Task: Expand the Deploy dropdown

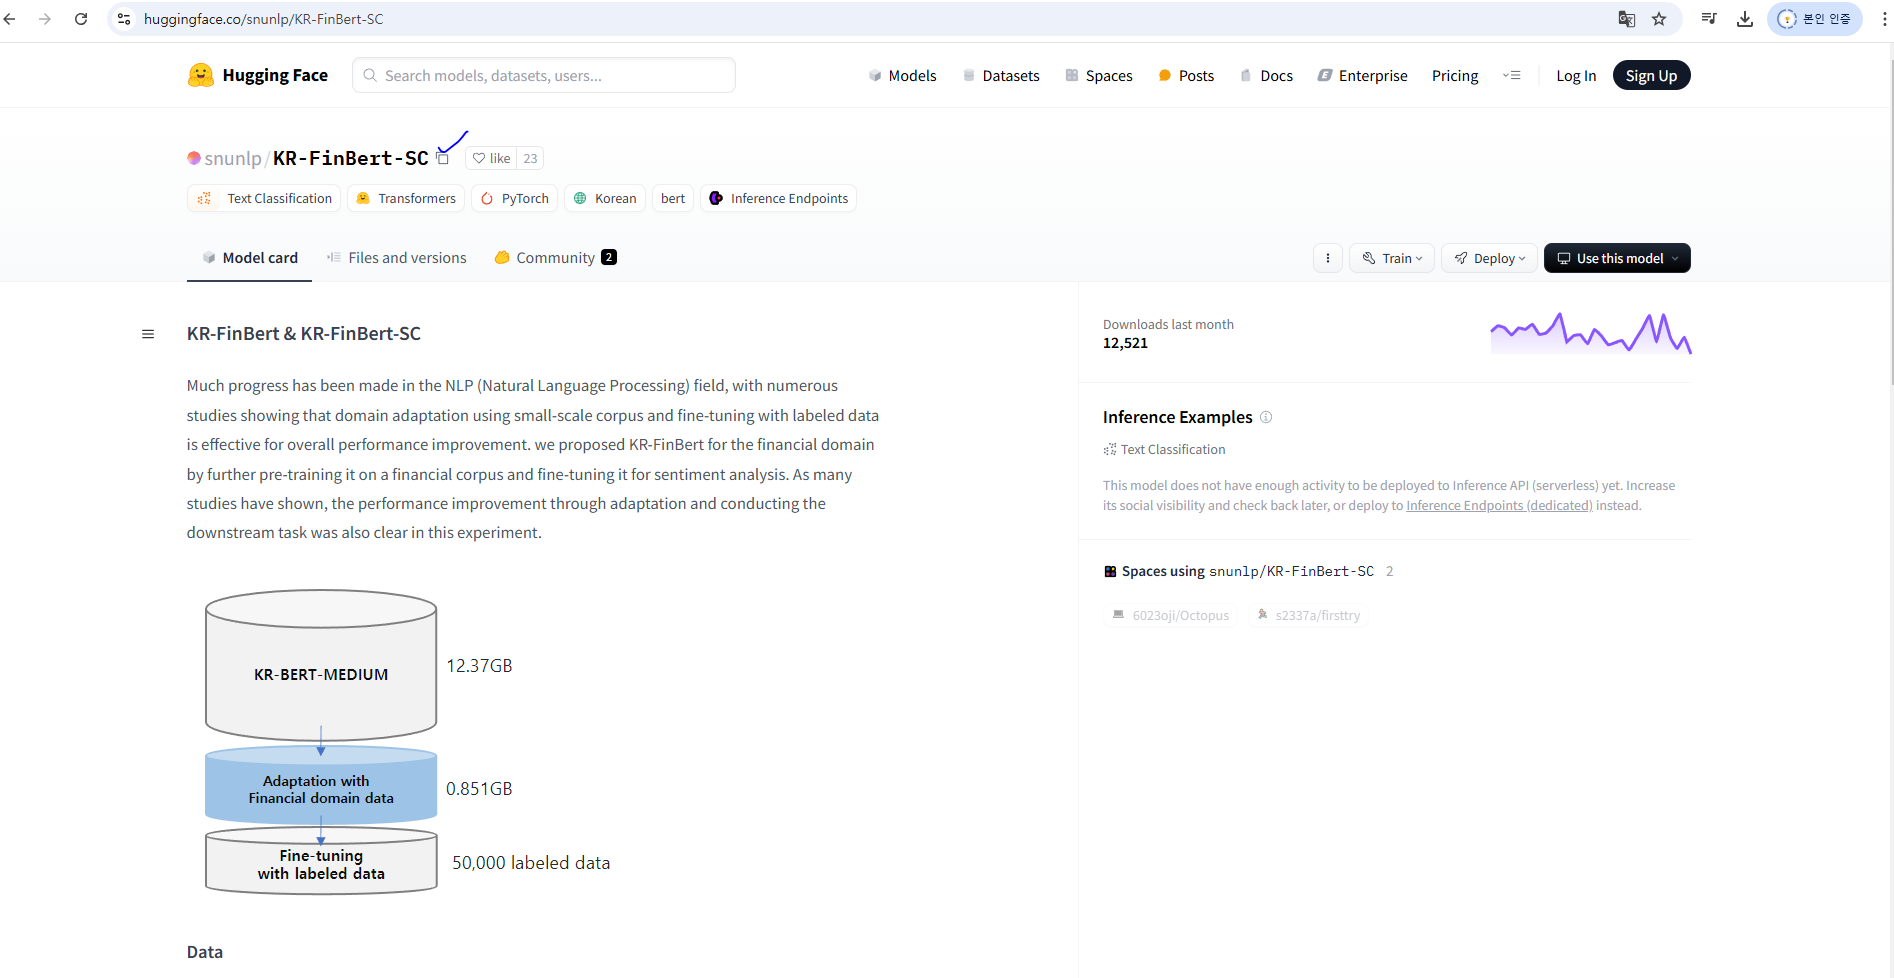Action: tap(1490, 258)
